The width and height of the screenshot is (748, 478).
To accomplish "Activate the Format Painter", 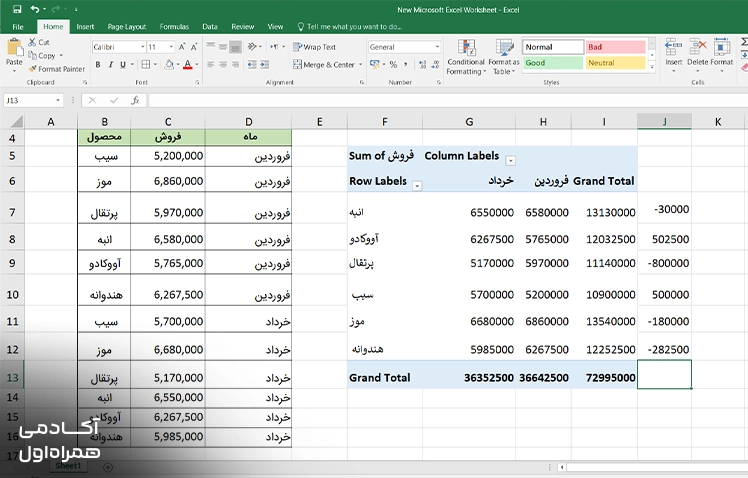I will (x=56, y=69).
